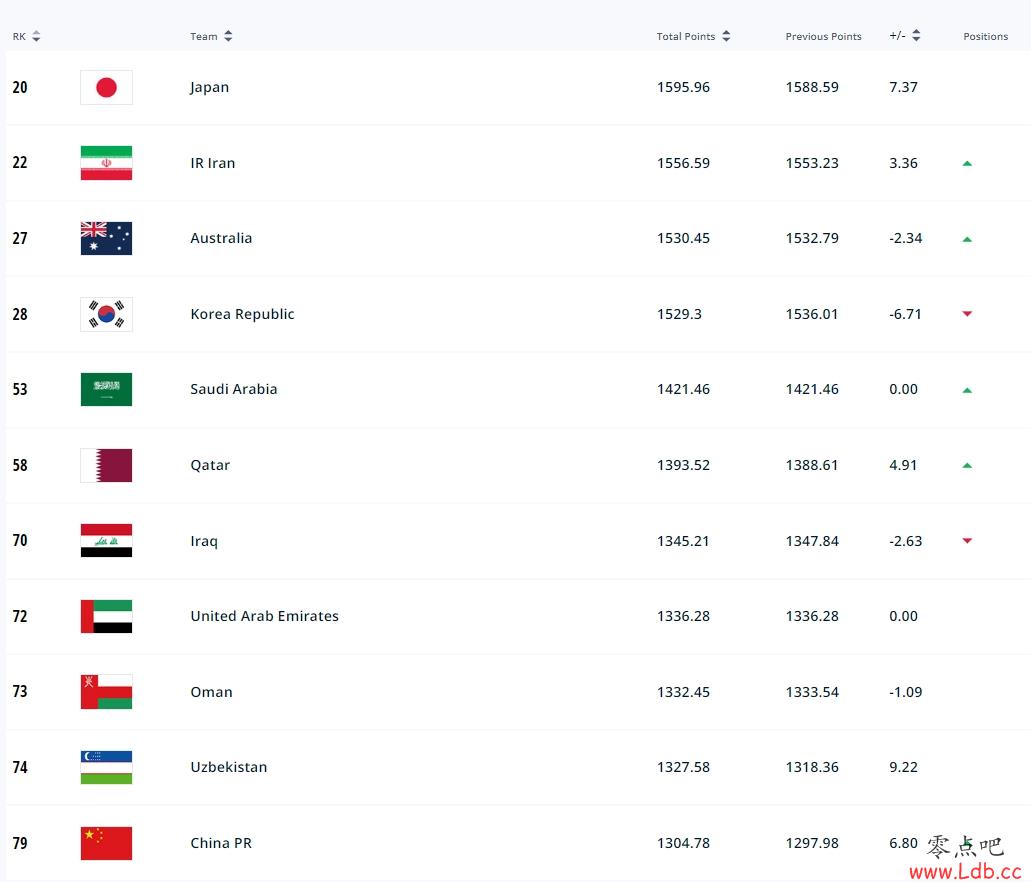This screenshot has width=1031, height=882.
Task: Click the Uzbekistan flag icon
Action: (107, 768)
